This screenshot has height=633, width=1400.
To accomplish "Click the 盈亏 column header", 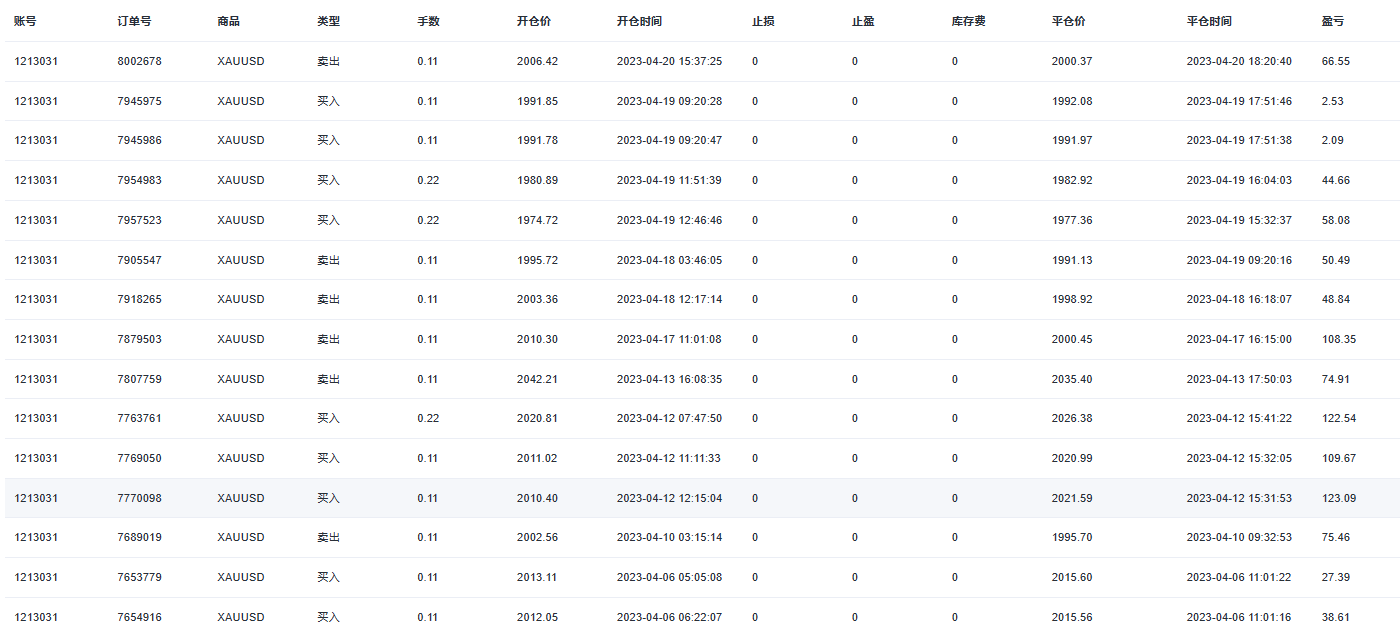I will [1333, 21].
